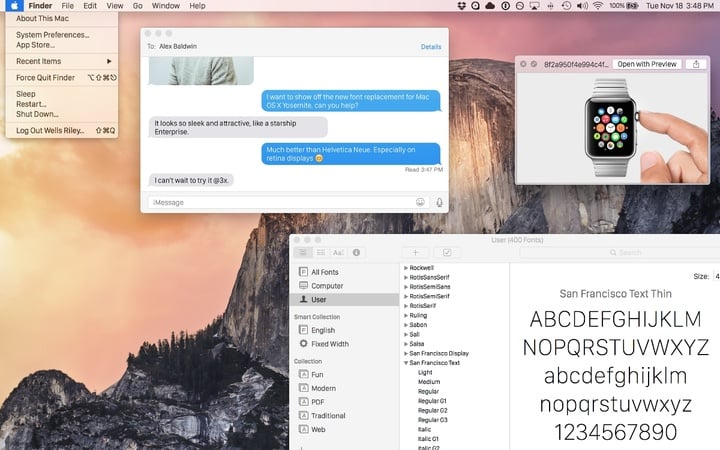Click the microphone icon in Messages

point(439,202)
